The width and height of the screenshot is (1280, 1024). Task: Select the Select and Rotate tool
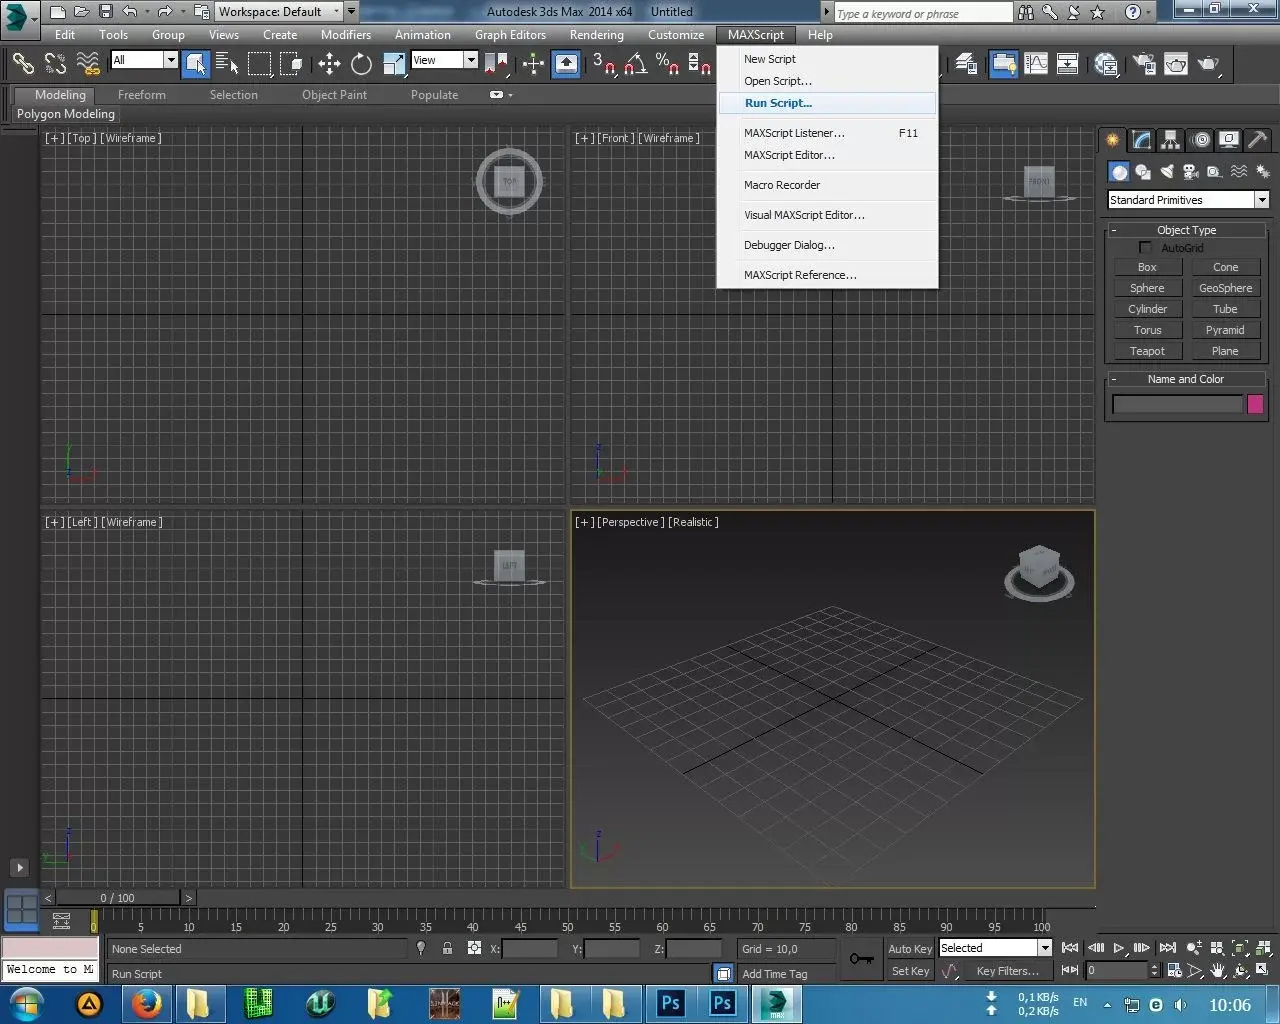(x=361, y=64)
